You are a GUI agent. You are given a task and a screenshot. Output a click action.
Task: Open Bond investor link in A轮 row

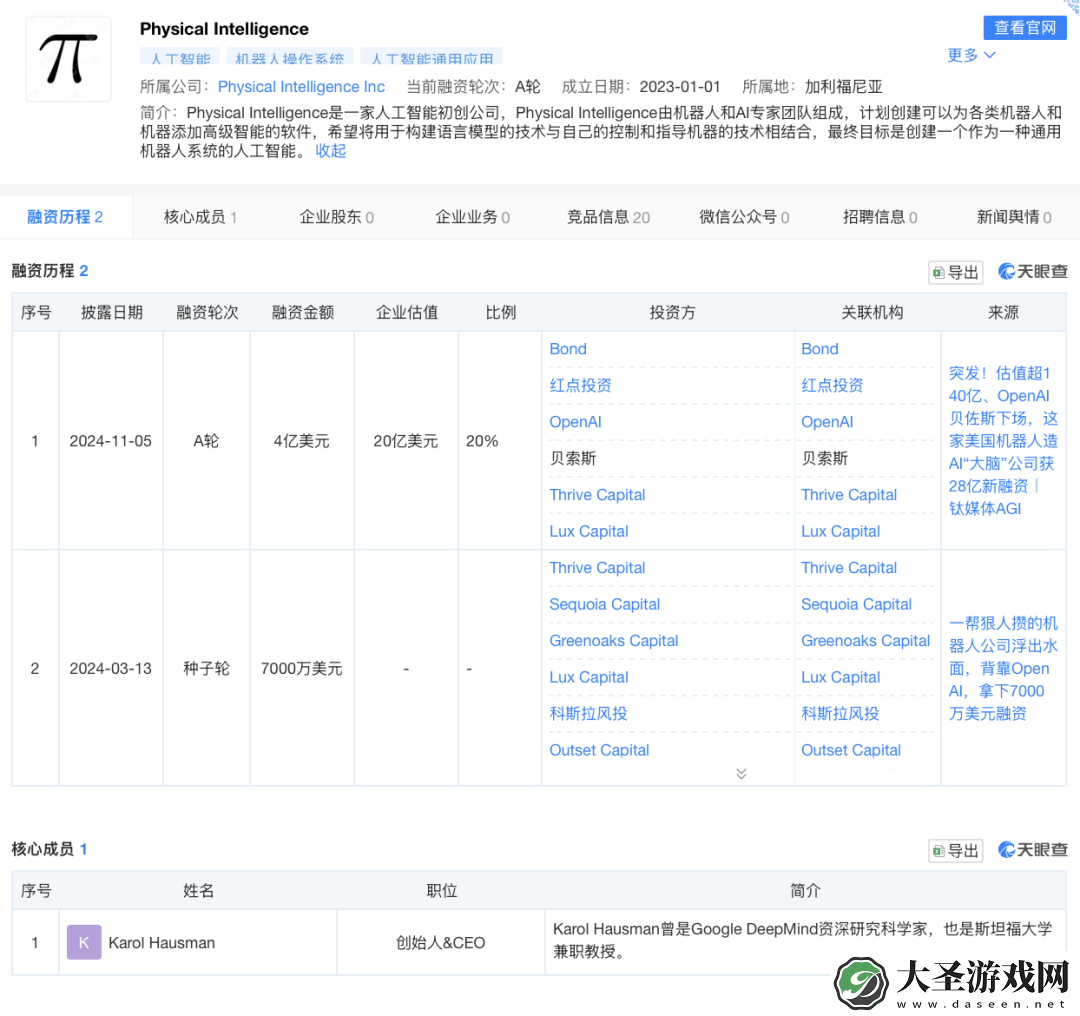(568, 349)
